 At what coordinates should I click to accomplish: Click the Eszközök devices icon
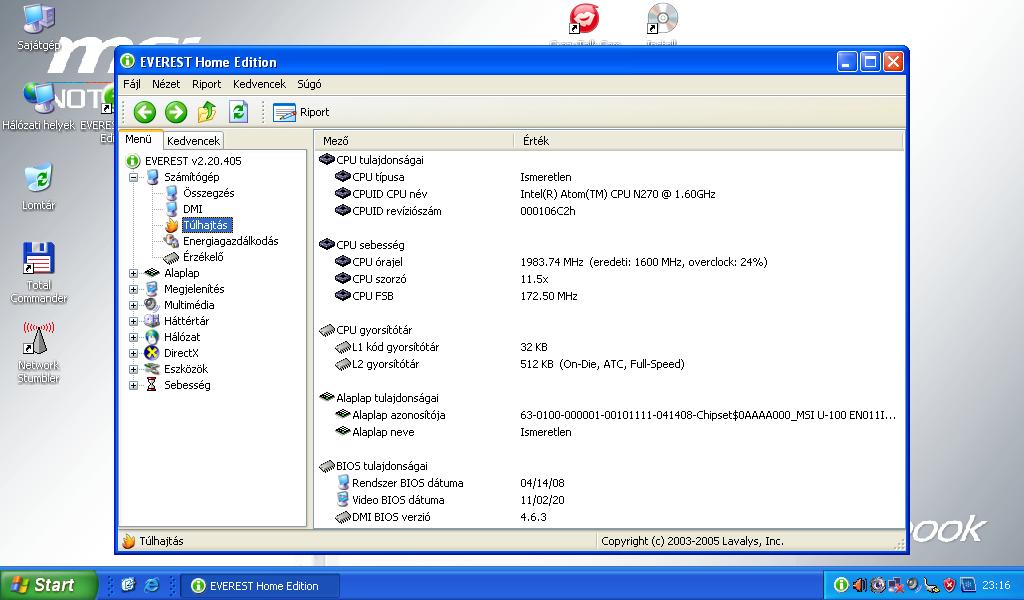click(152, 369)
